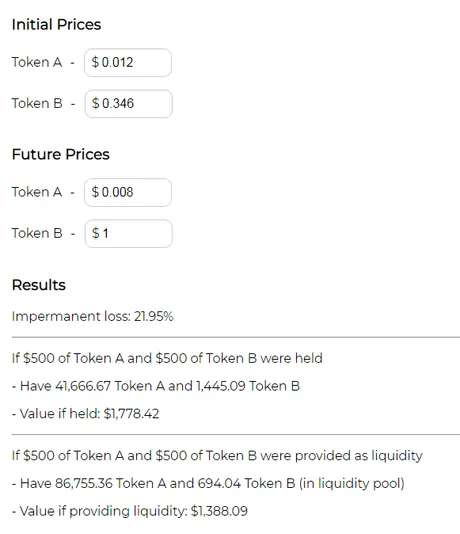Select the Future Prices Token A field showing 0.008
The image size is (460, 534).
click(128, 192)
